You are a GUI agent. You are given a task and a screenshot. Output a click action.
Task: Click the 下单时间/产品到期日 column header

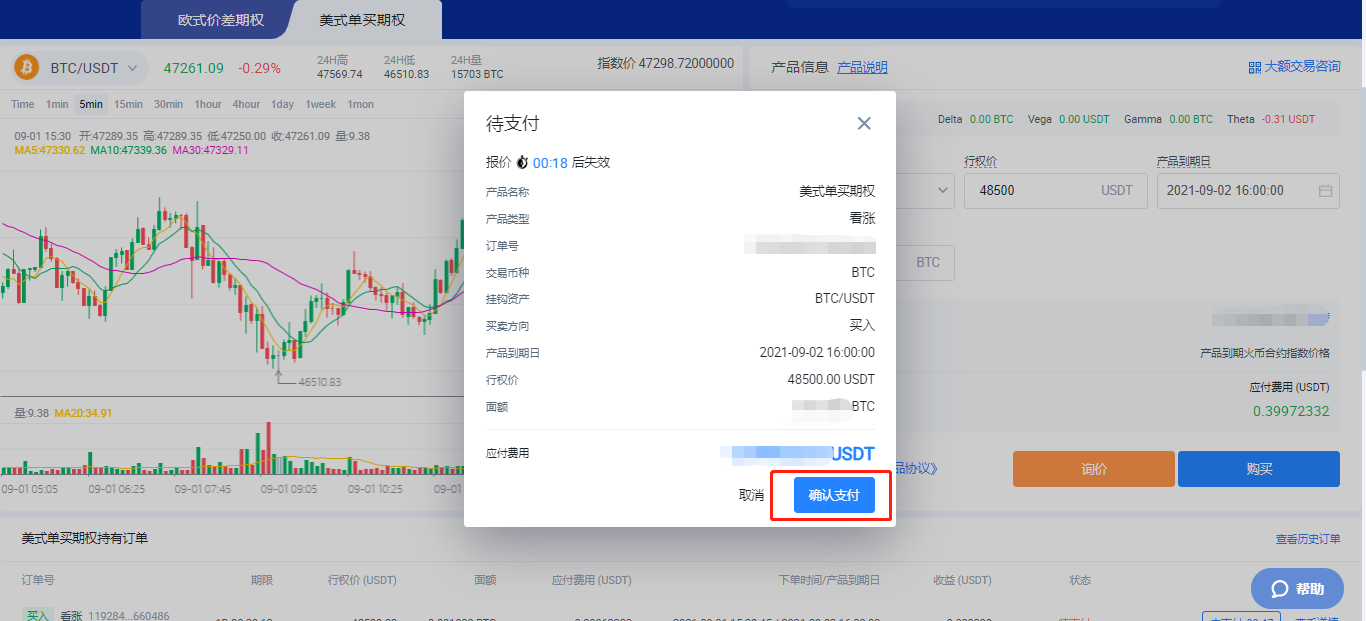click(x=829, y=580)
